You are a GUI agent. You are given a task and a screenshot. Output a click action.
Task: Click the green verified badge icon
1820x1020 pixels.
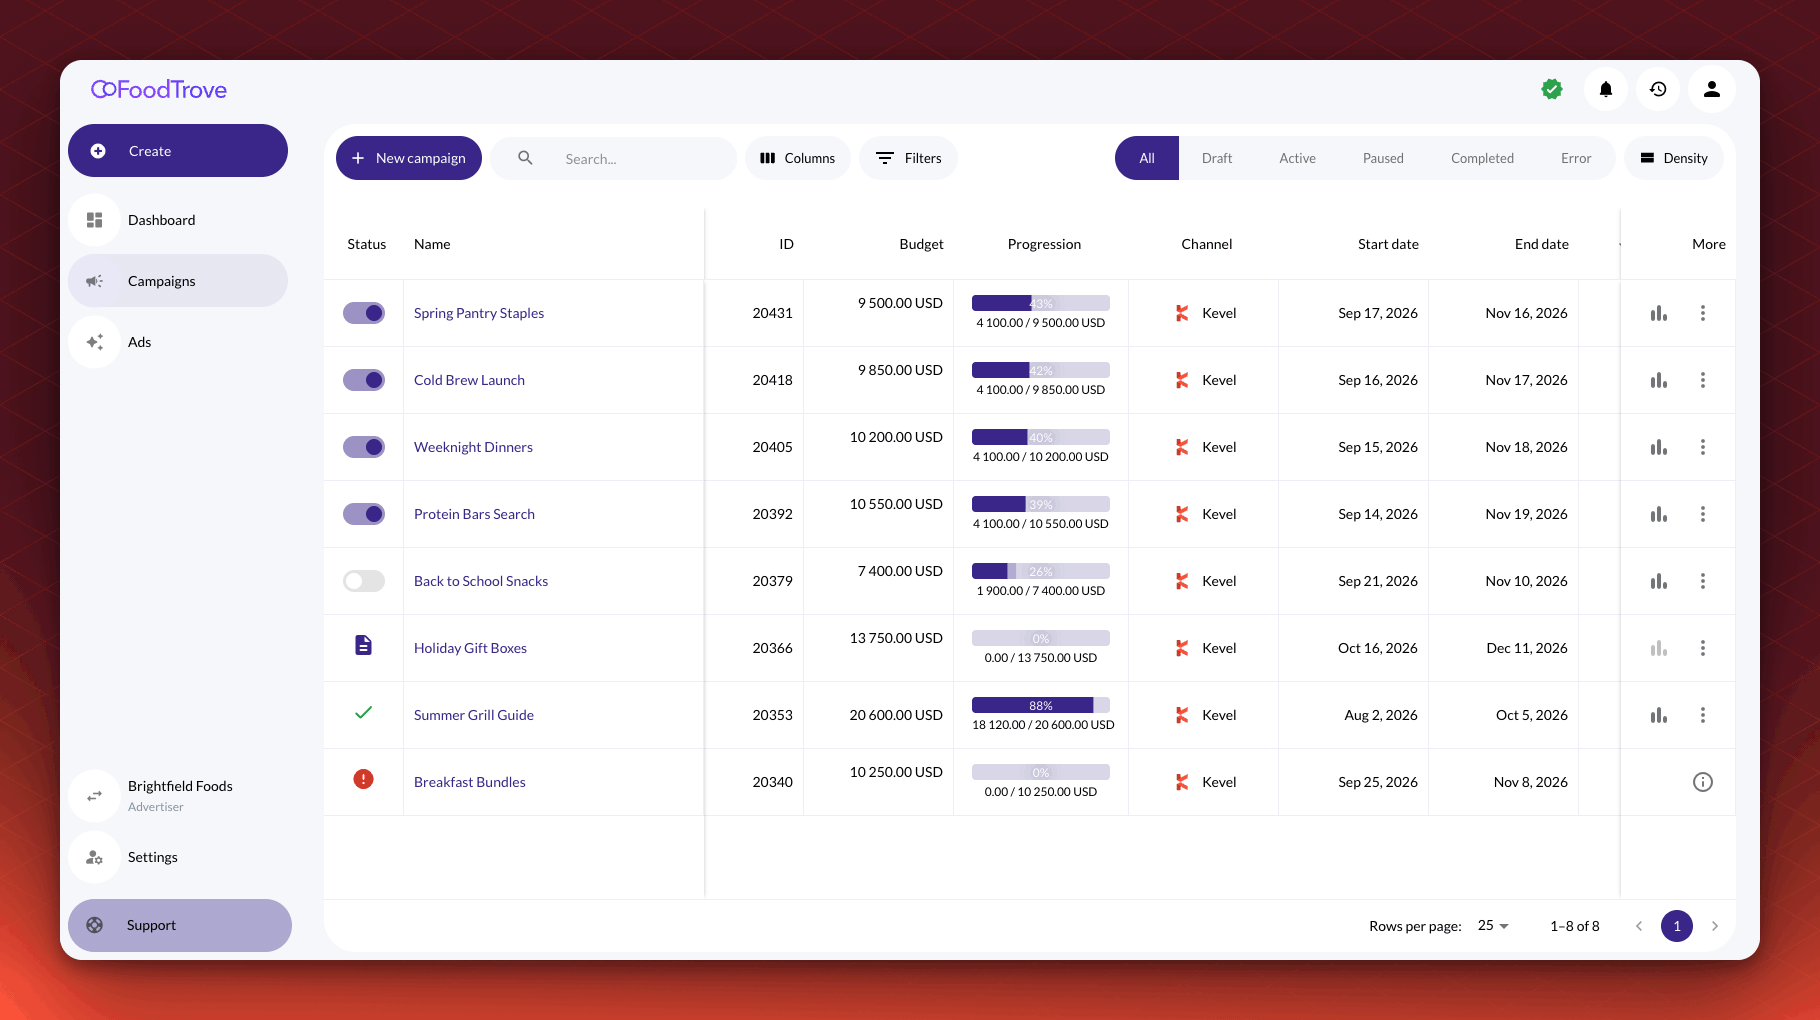(1552, 90)
